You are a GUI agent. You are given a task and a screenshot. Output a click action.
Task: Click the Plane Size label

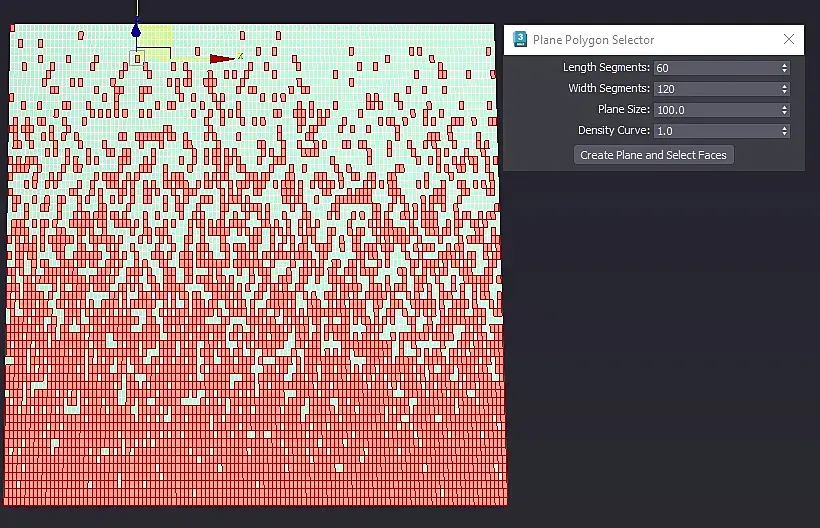click(624, 109)
